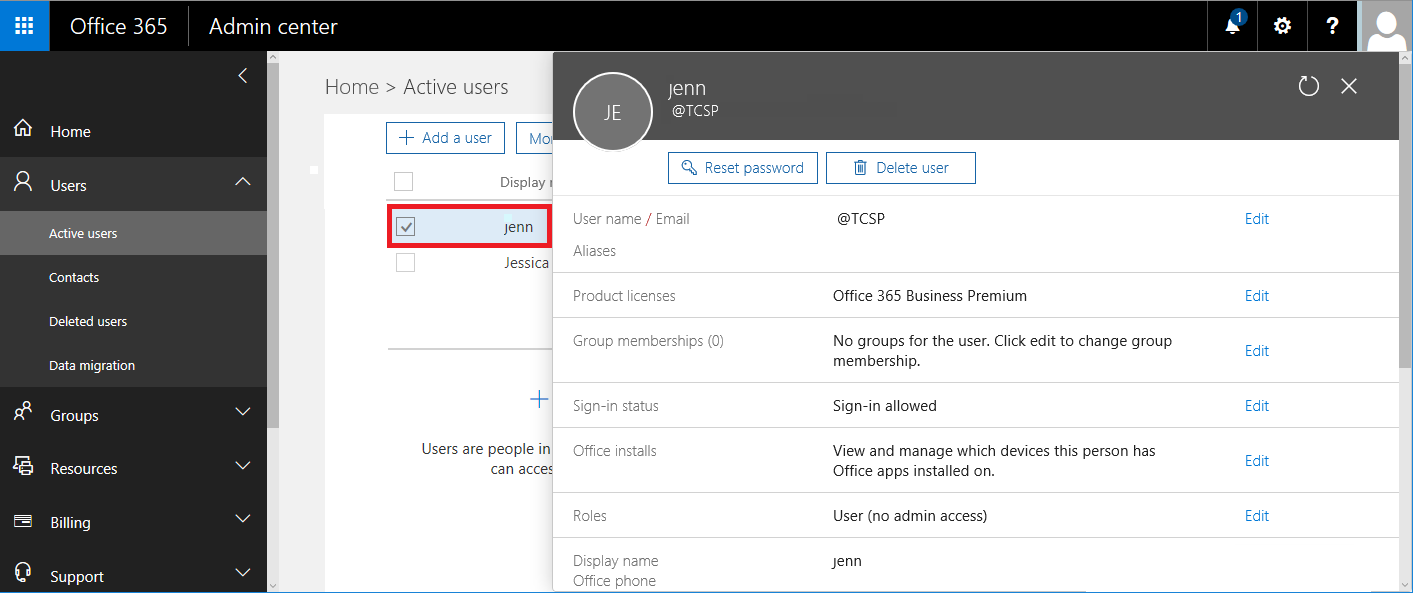Expand the Resources section chevron
Image resolution: width=1413 pixels, height=593 pixels.
[x=242, y=466]
